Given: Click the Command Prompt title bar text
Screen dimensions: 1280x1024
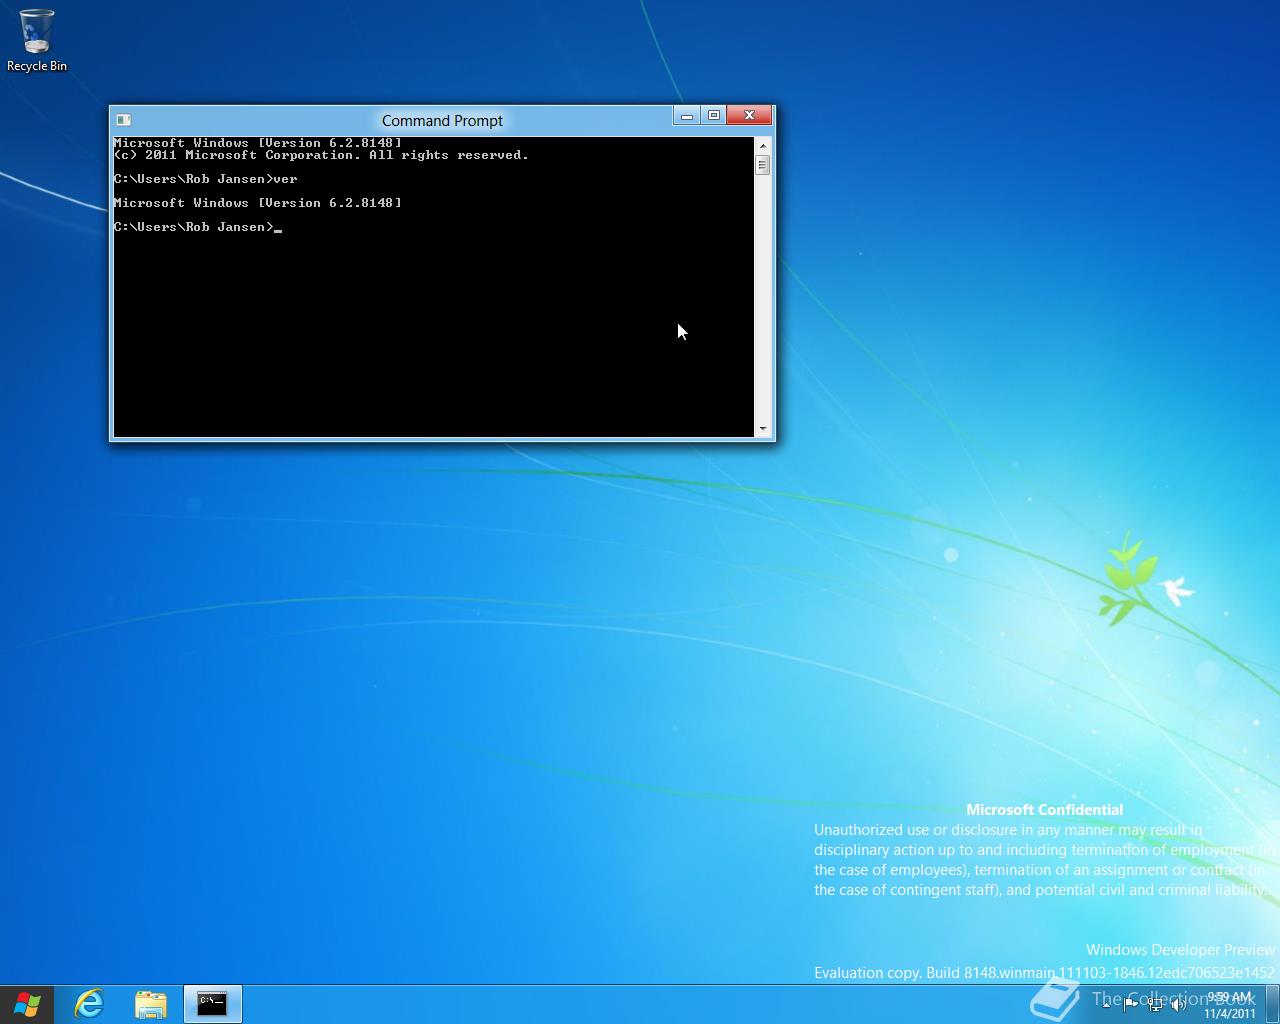Looking at the screenshot, I should click(x=442, y=121).
